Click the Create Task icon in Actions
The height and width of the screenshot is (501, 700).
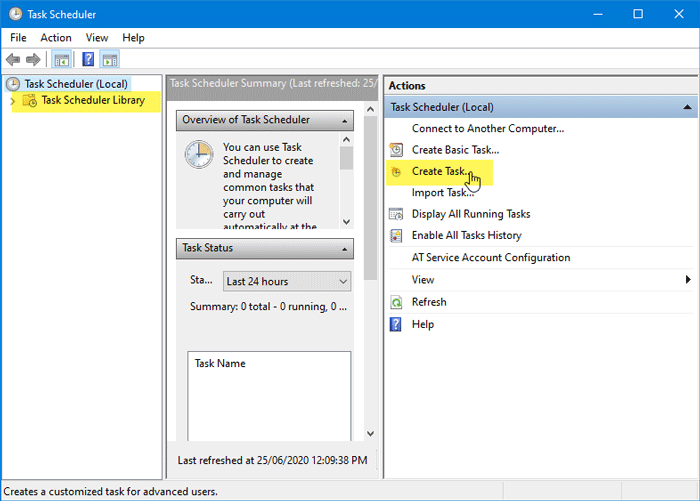[396, 171]
